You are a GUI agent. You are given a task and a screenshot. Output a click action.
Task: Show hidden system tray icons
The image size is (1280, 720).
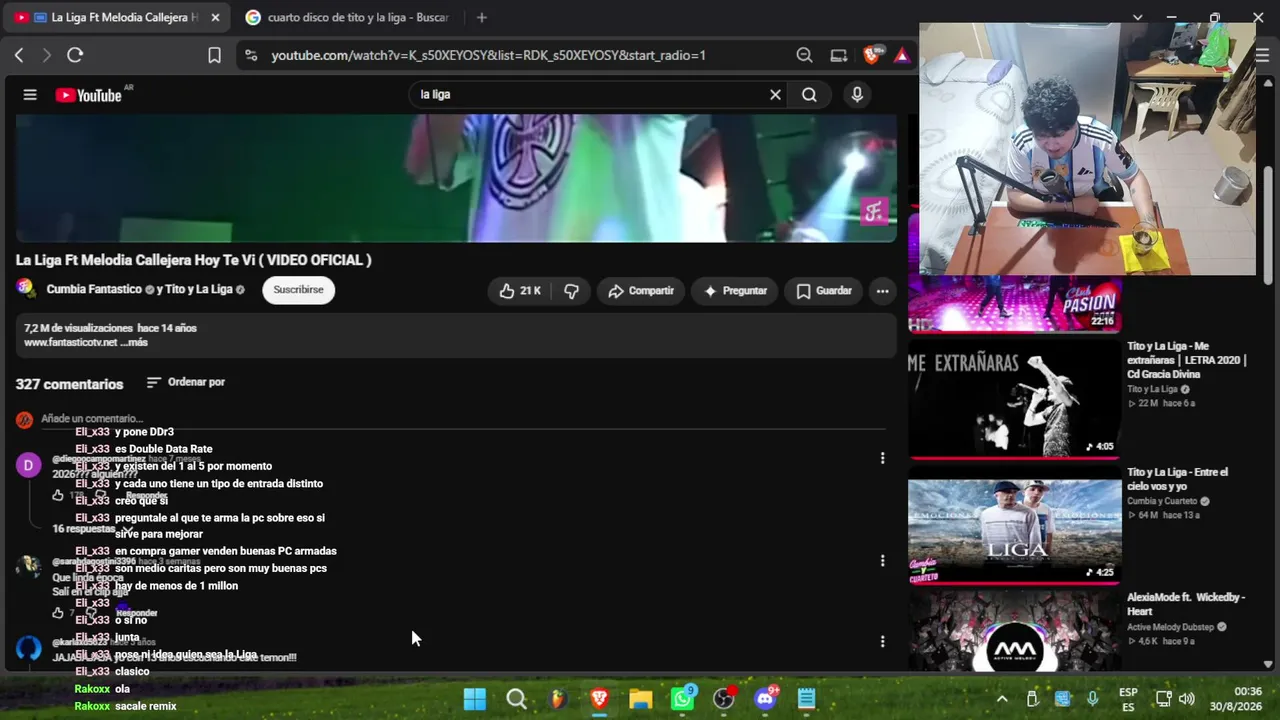coord(1002,699)
